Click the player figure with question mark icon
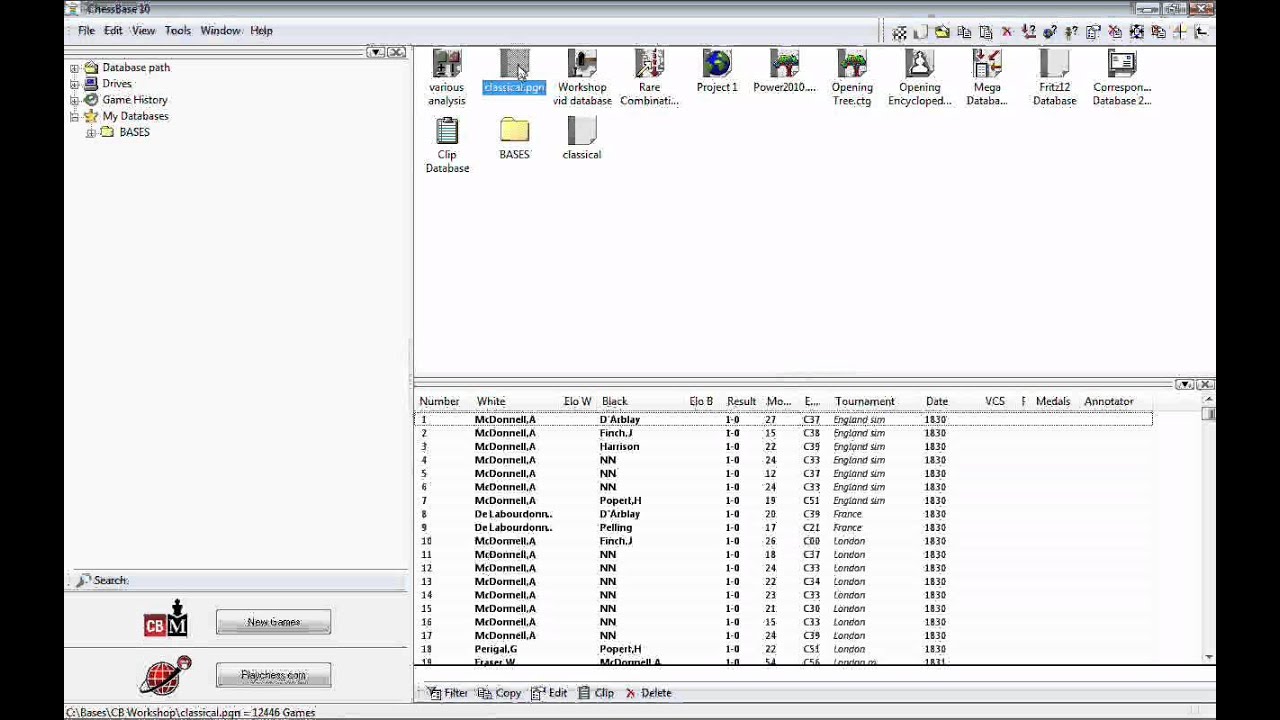Image resolution: width=1280 pixels, height=720 pixels. [x=1071, y=32]
